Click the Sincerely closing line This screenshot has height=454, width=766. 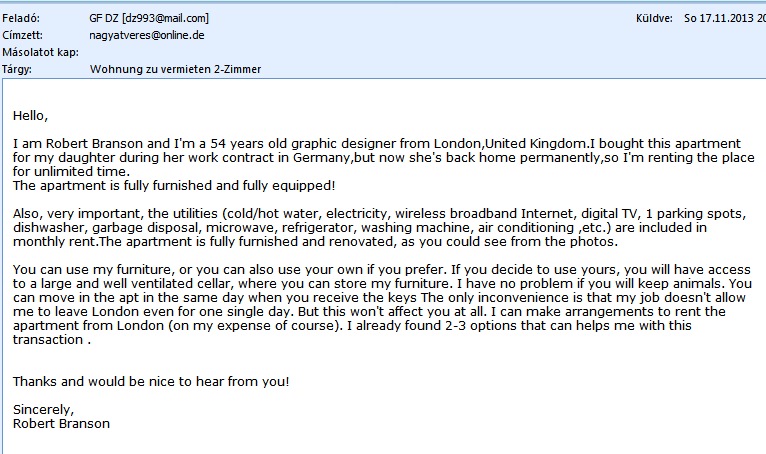43,409
